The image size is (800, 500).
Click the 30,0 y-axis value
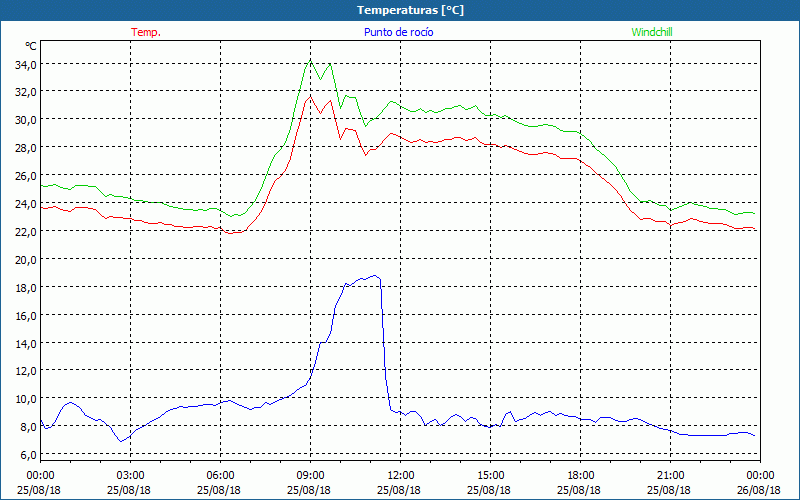coord(26,120)
